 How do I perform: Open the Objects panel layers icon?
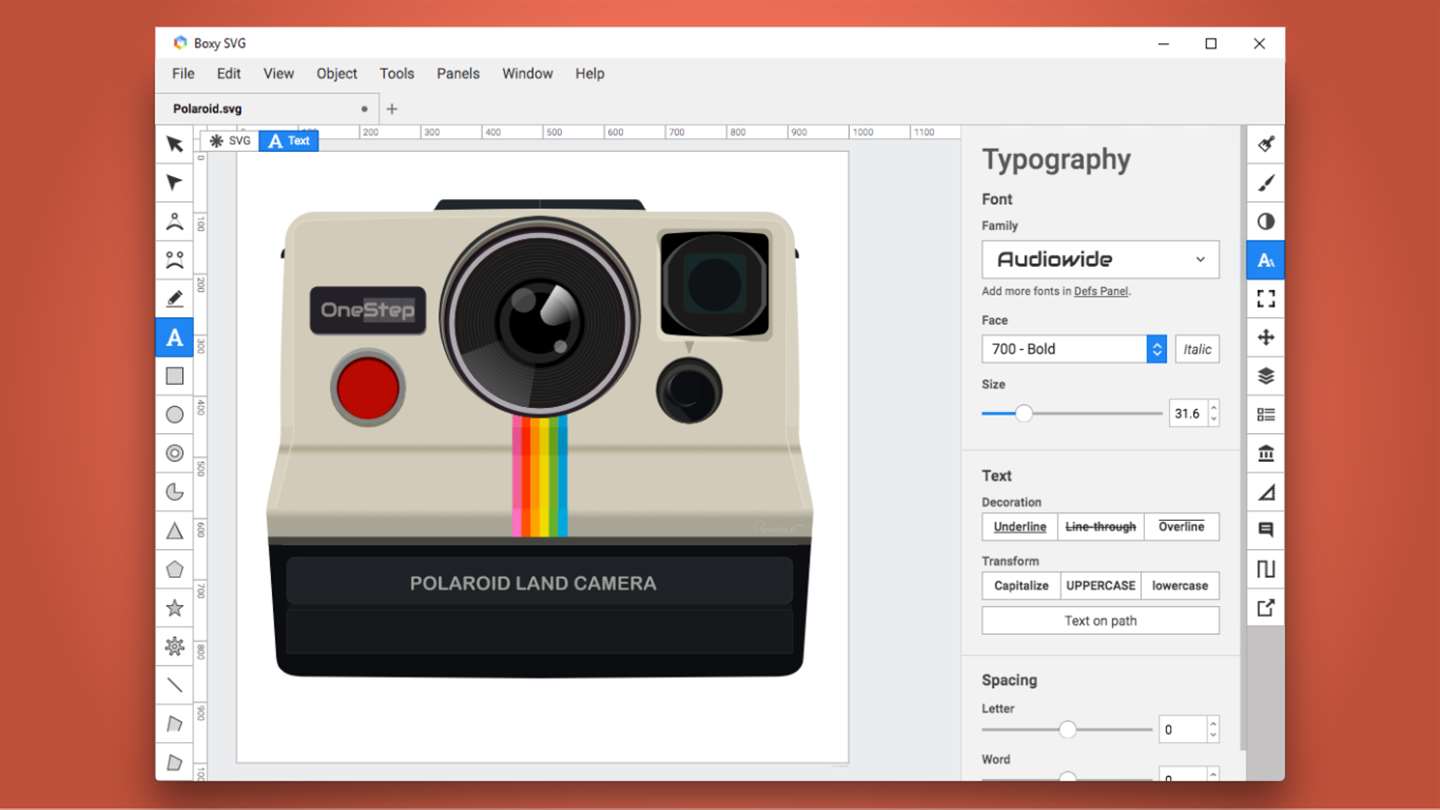pyautogui.click(x=1266, y=376)
